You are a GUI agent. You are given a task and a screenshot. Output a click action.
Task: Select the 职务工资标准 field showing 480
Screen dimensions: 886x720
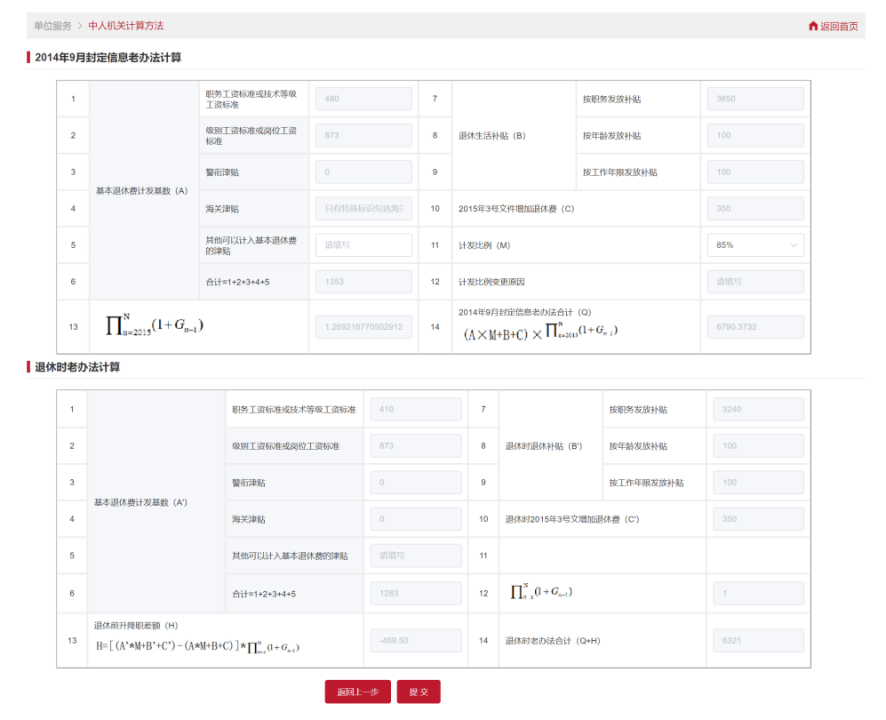(x=363, y=98)
